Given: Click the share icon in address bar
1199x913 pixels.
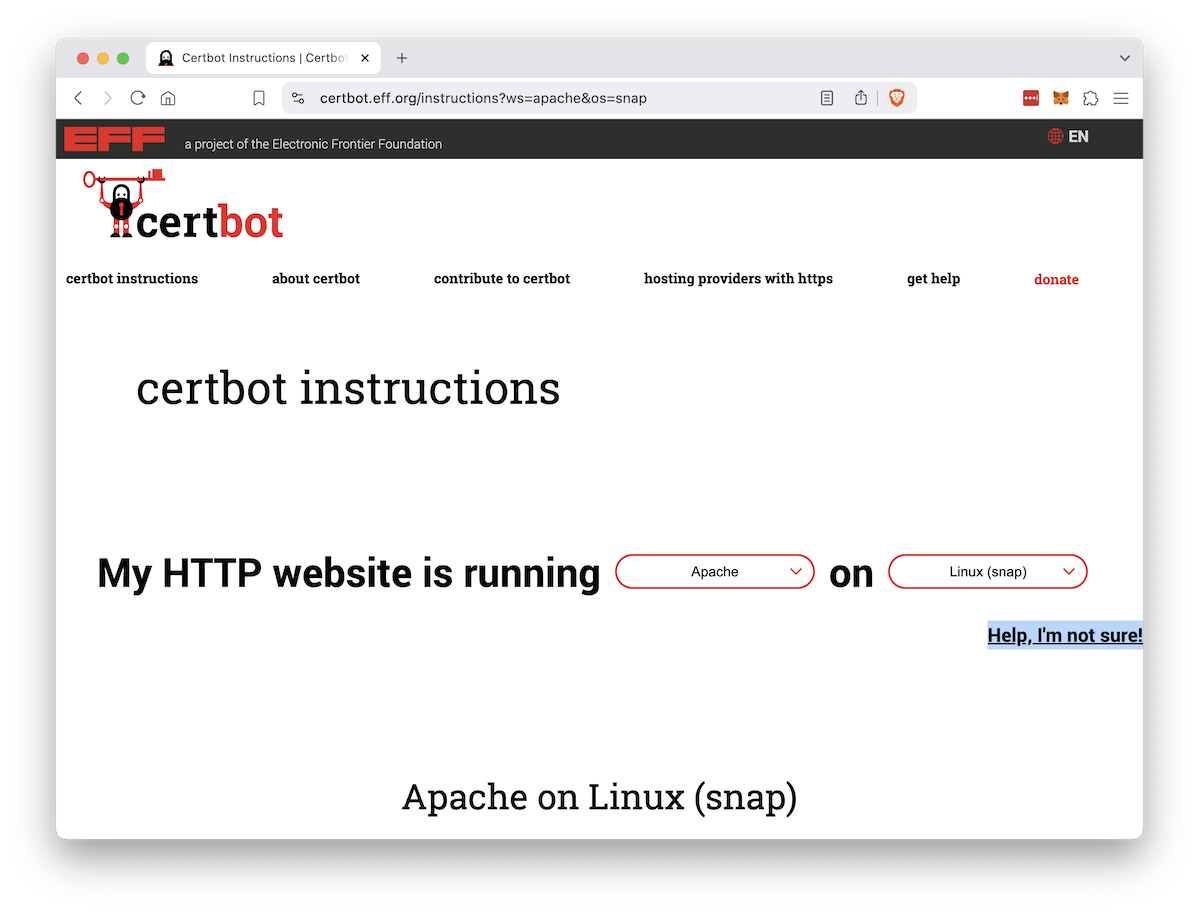Looking at the screenshot, I should click(x=861, y=98).
